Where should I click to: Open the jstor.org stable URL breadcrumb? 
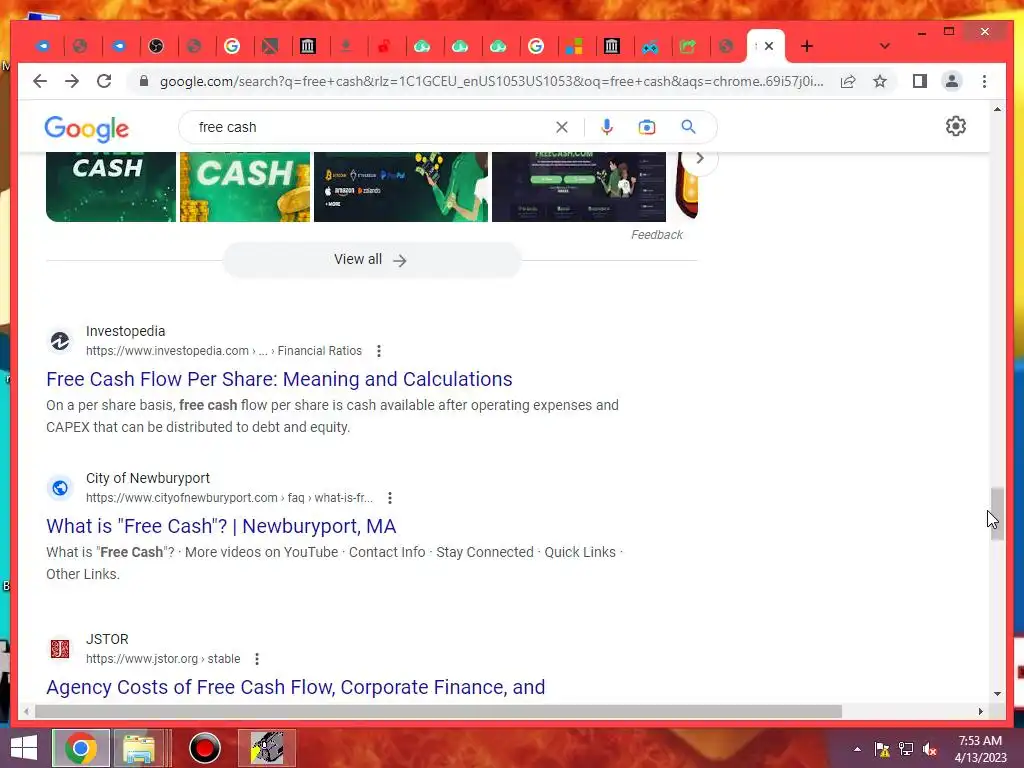pyautogui.click(x=163, y=659)
